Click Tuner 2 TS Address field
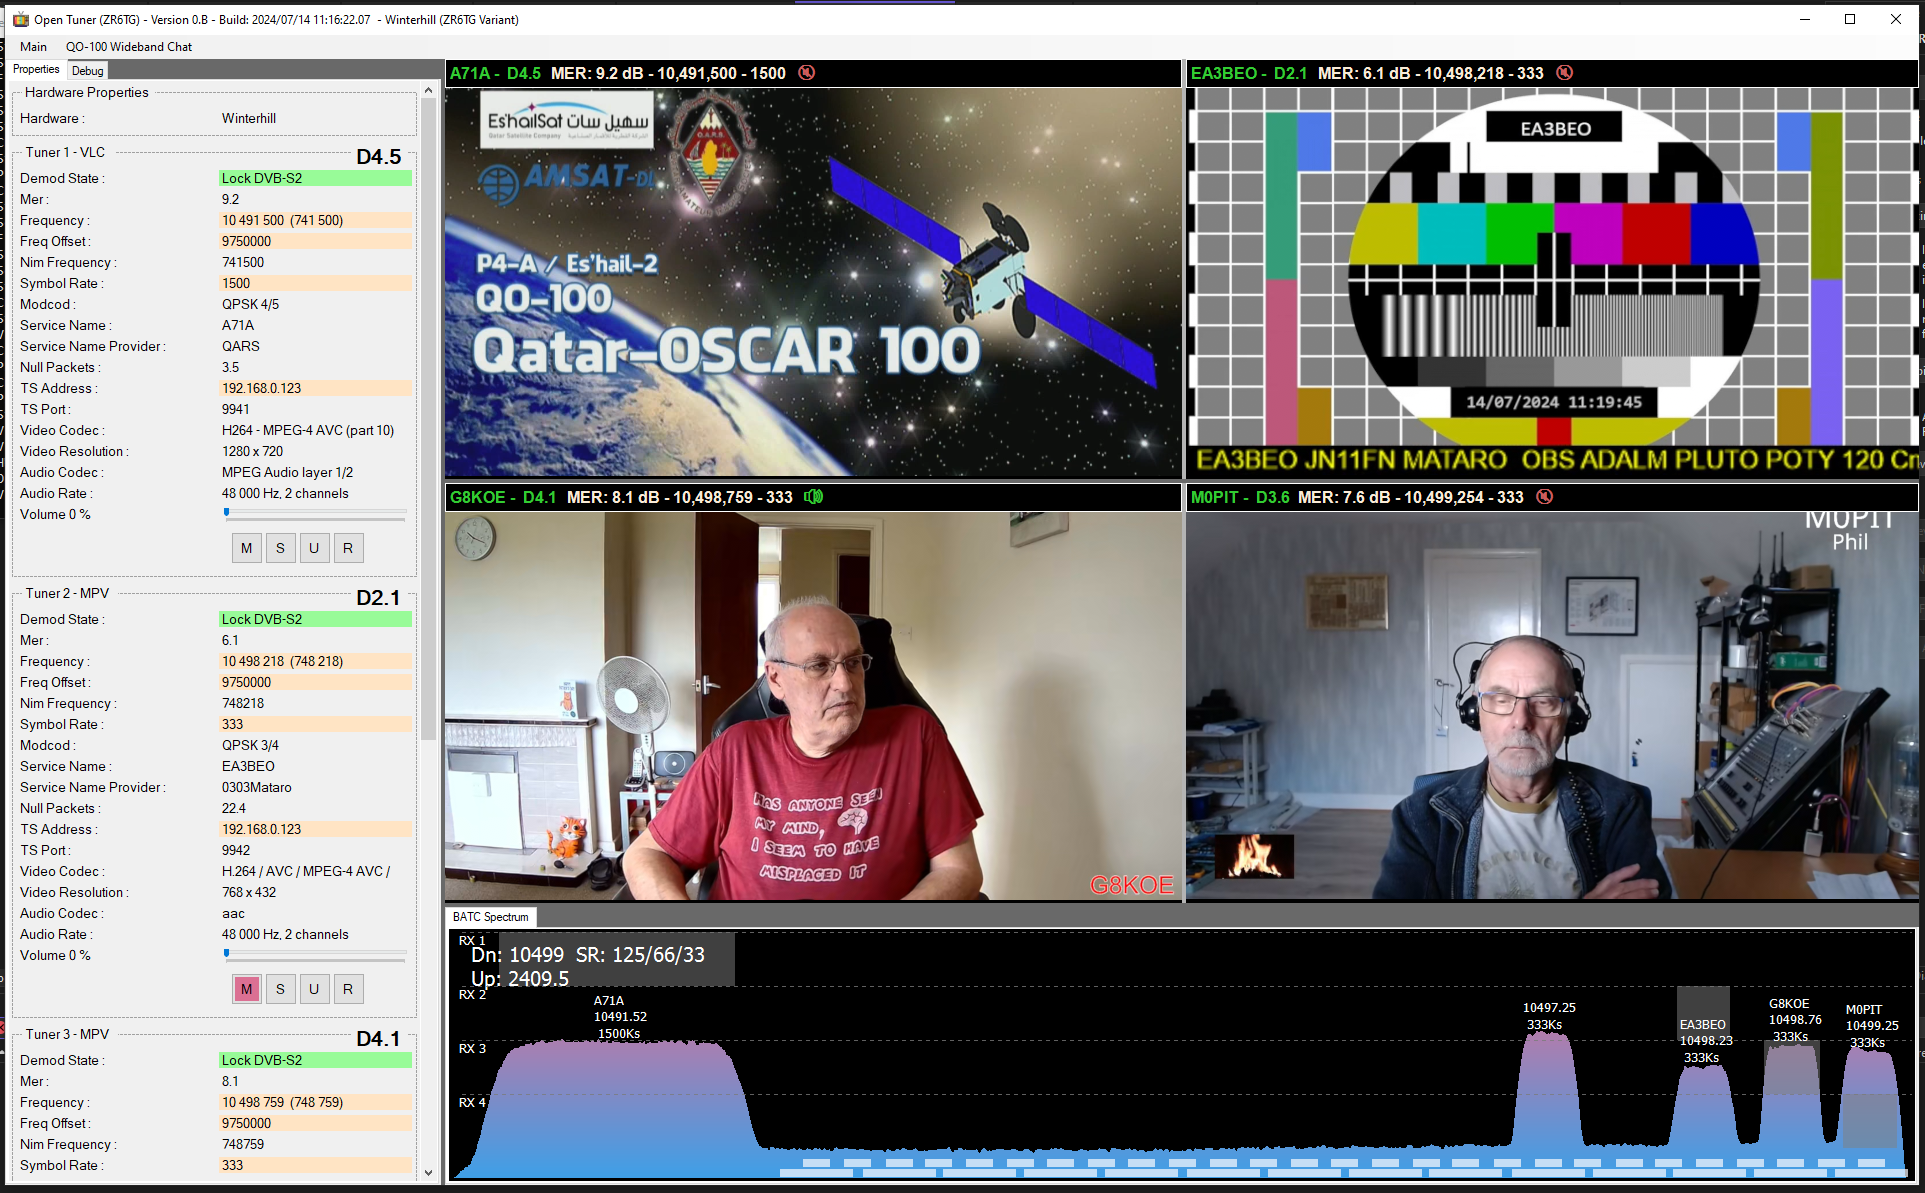Image resolution: width=1925 pixels, height=1193 pixels. pos(315,829)
